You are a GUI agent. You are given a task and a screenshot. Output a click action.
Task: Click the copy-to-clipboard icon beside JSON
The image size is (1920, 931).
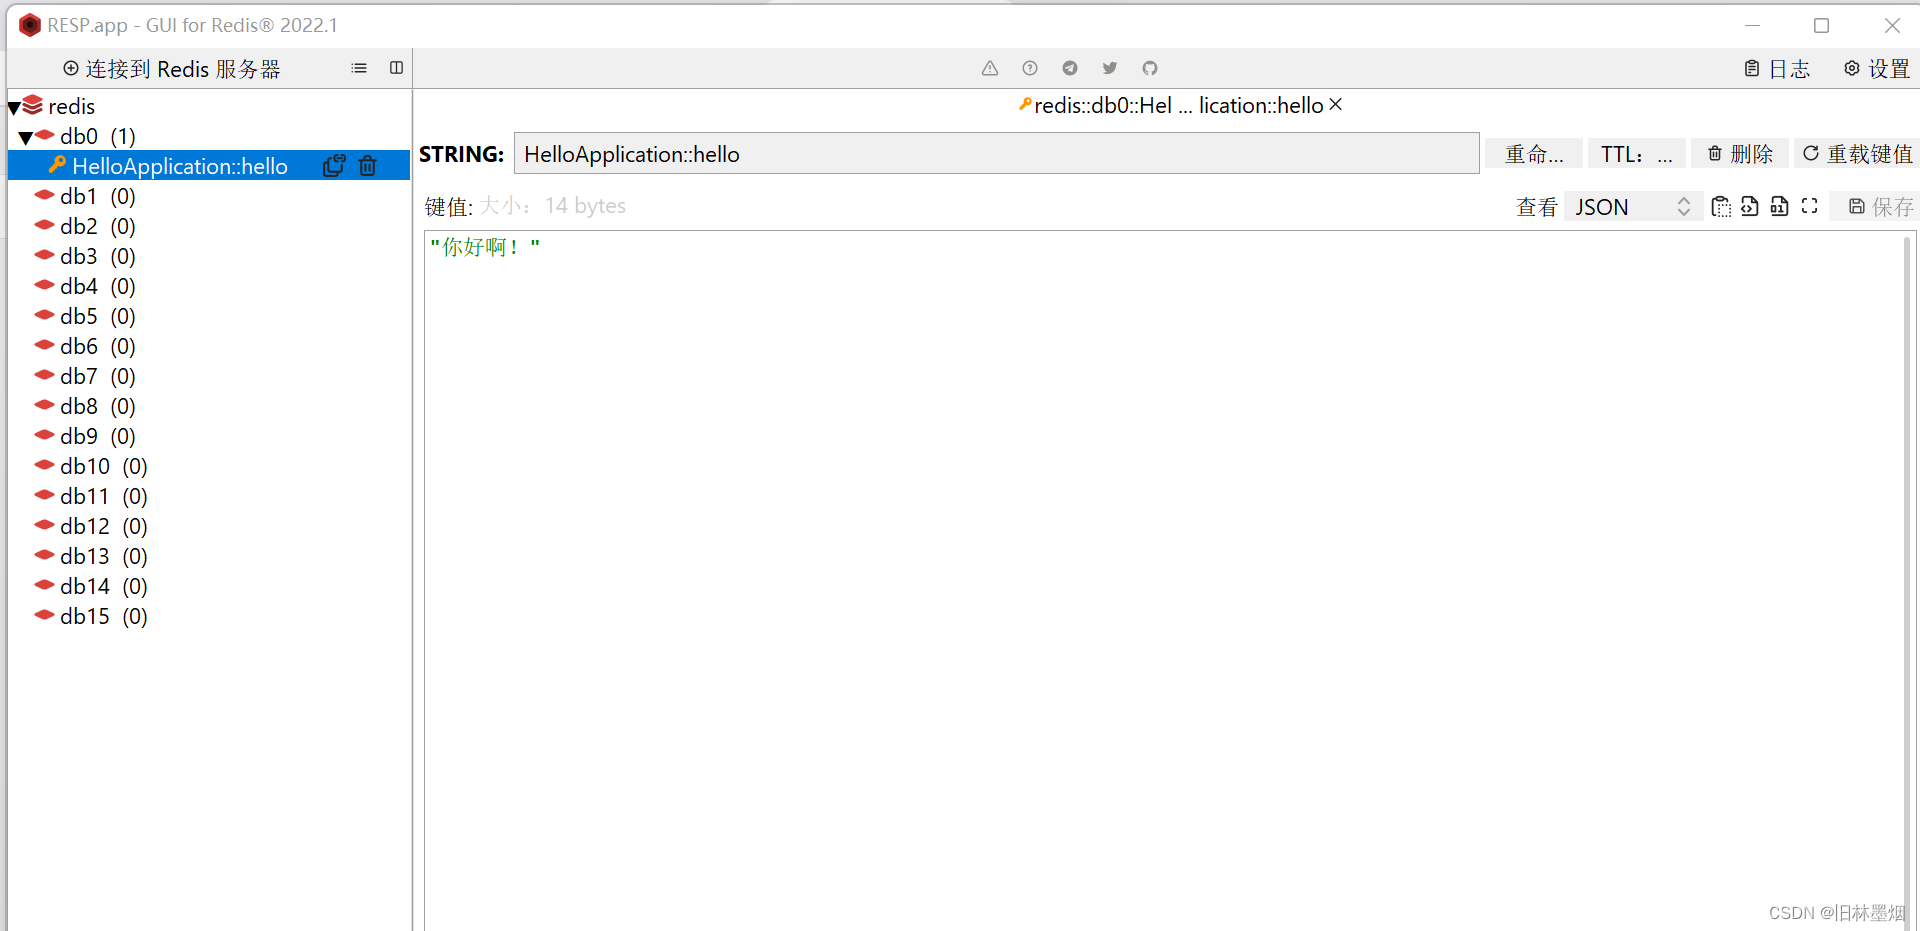pos(1720,206)
